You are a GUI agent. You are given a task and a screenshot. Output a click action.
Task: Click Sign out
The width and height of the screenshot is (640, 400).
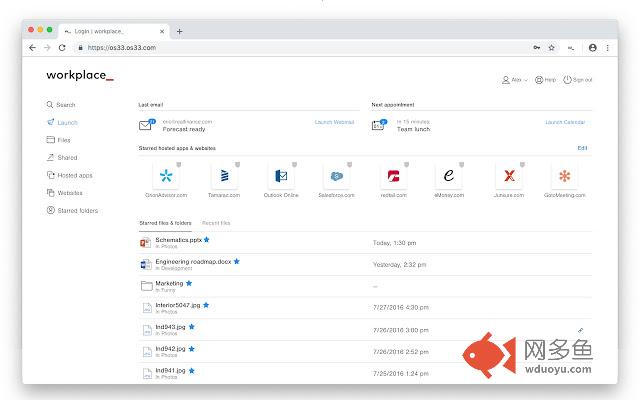pos(578,80)
